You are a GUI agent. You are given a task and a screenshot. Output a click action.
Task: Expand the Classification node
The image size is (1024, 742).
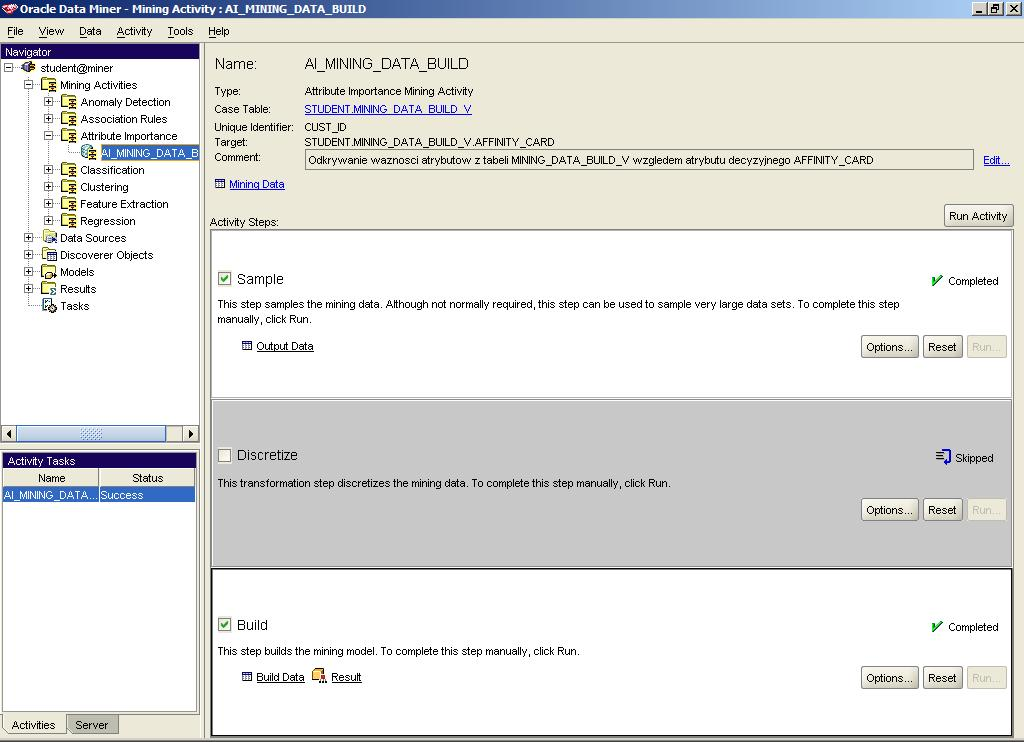pos(49,169)
